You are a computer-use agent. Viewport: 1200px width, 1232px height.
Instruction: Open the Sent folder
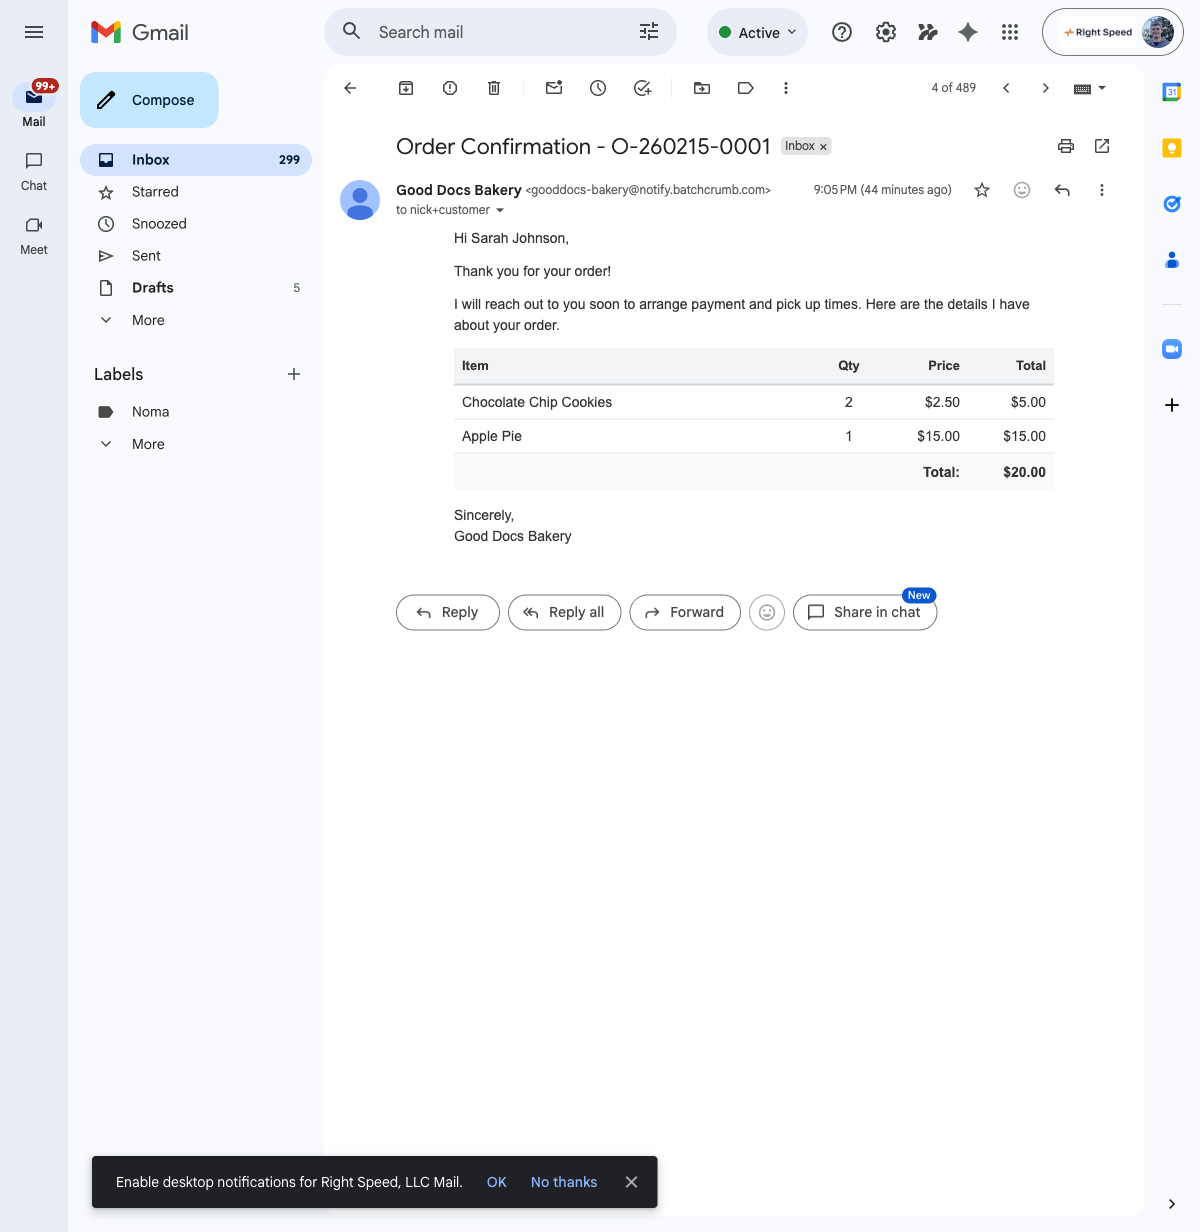146,256
